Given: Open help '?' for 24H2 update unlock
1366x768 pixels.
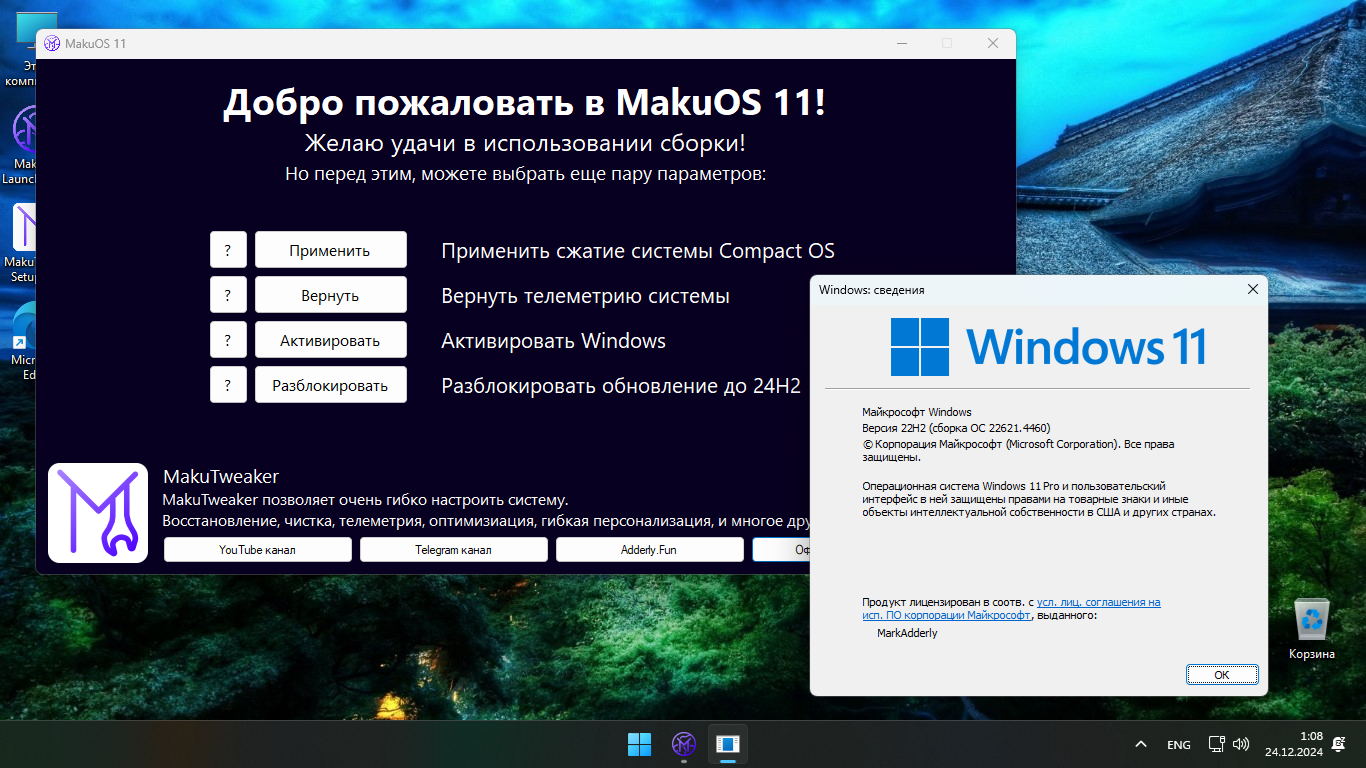Looking at the screenshot, I should (x=228, y=385).
